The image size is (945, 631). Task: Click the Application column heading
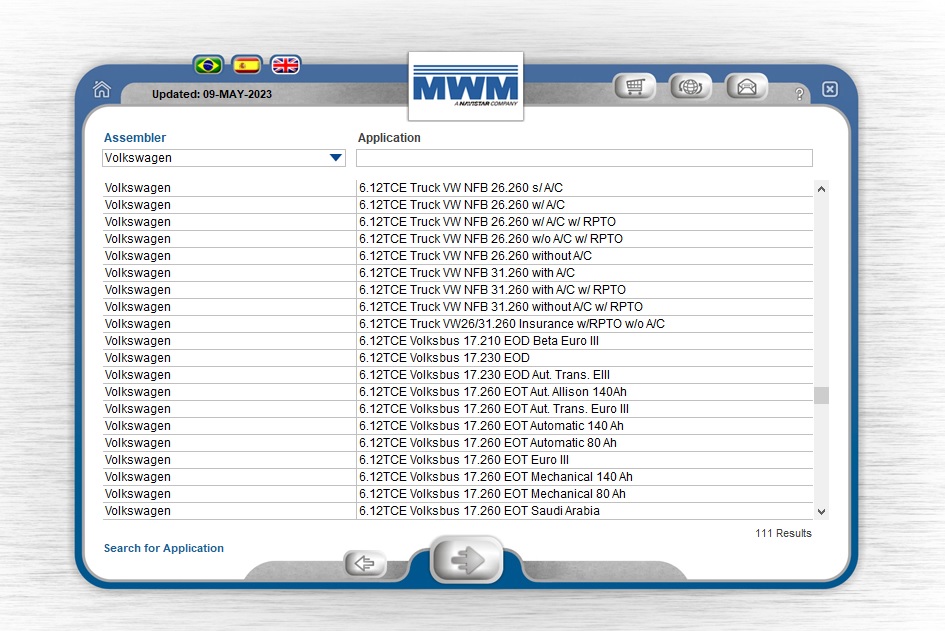coord(389,137)
